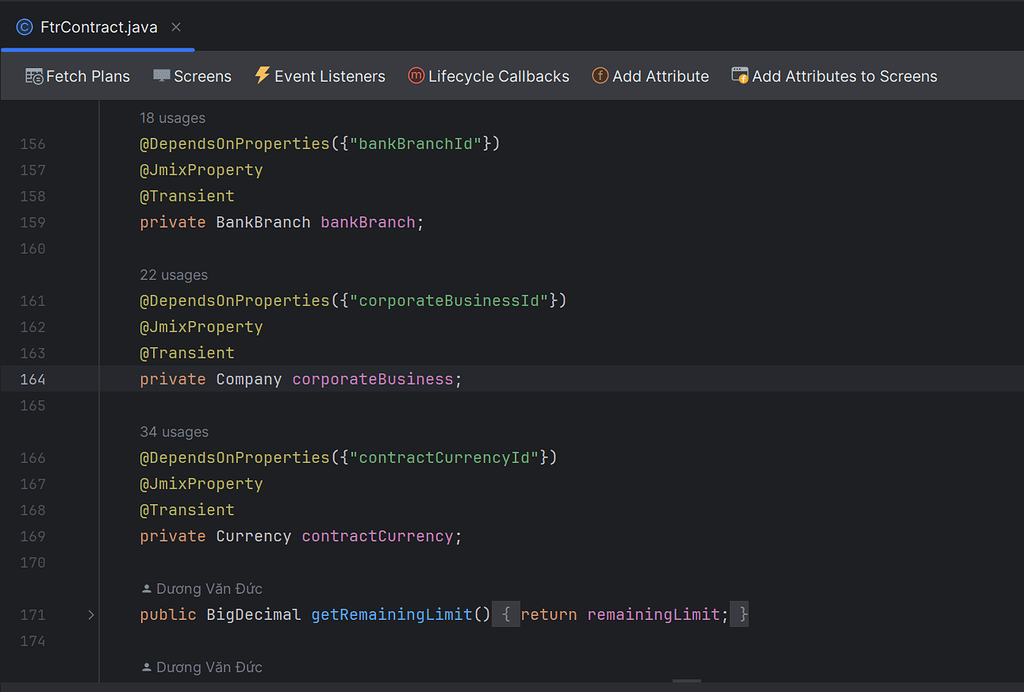Click the Company type on line 164

pos(249,379)
